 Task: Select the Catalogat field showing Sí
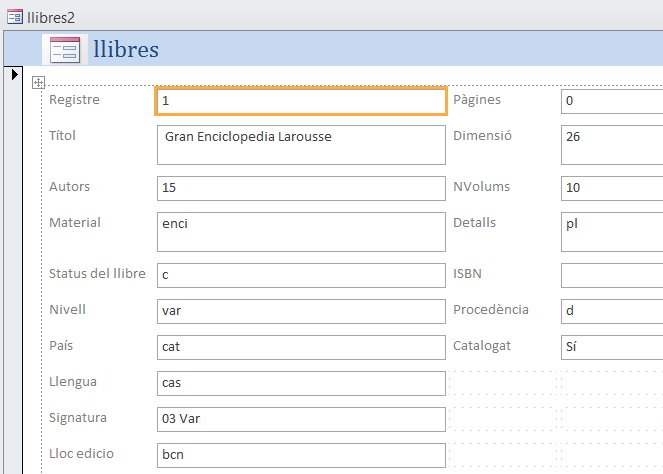point(612,347)
